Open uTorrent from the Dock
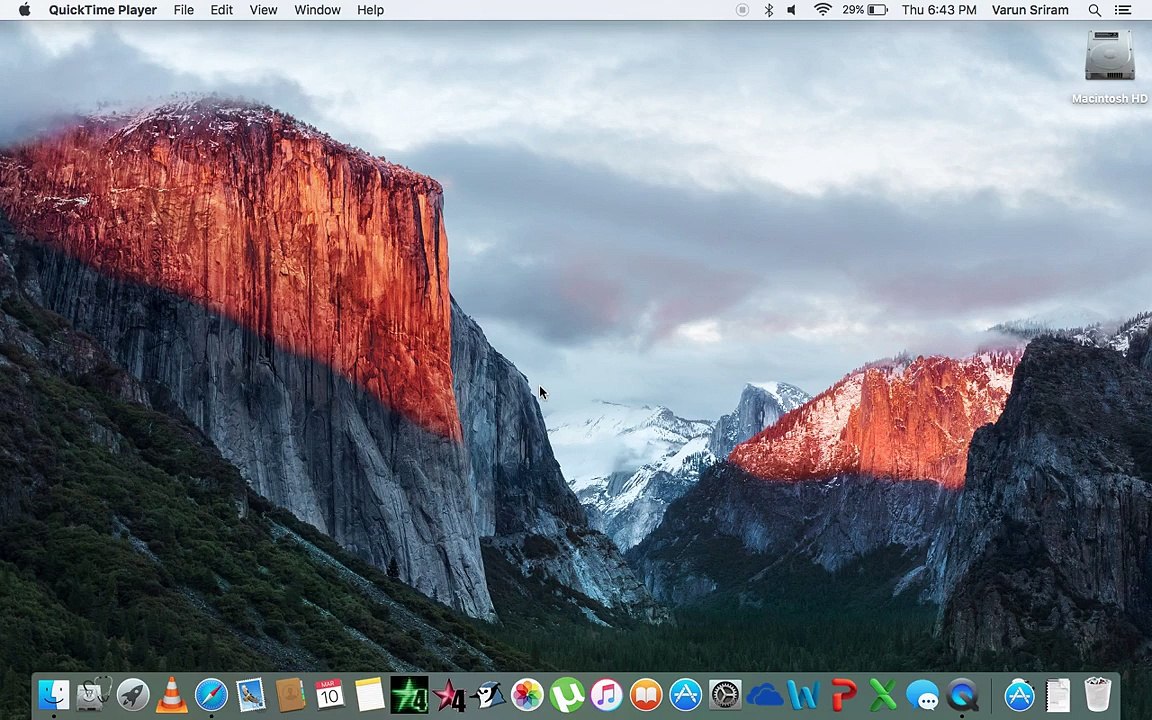This screenshot has height=720, width=1152. point(566,694)
